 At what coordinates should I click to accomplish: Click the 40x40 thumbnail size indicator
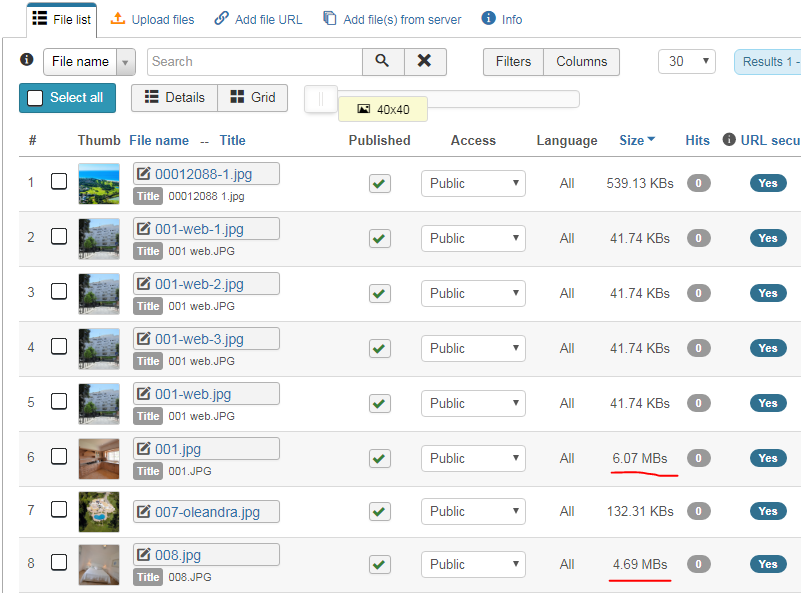pos(383,109)
